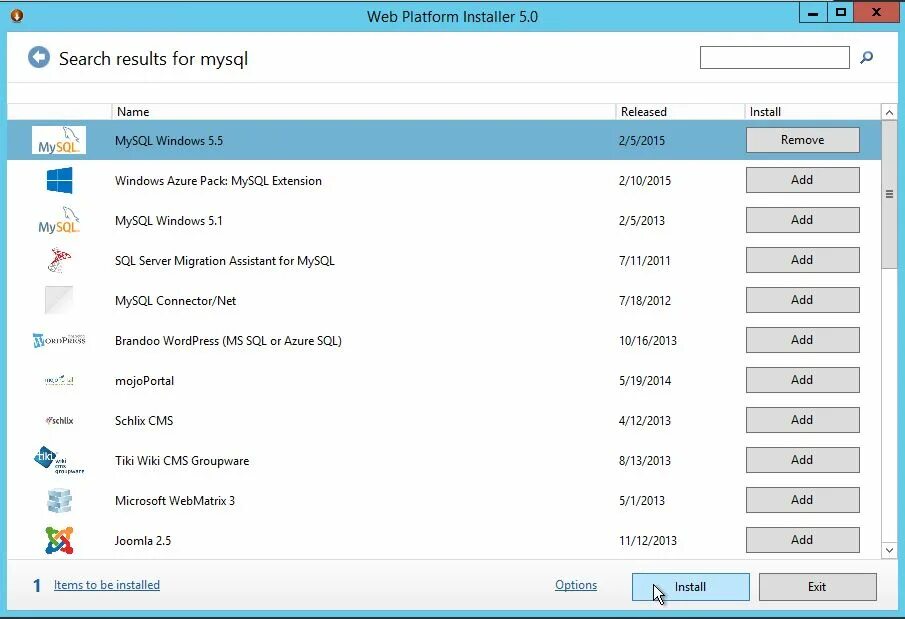The image size is (905, 619).
Task: Click the release date 2/5/2013
Action: 642,221
